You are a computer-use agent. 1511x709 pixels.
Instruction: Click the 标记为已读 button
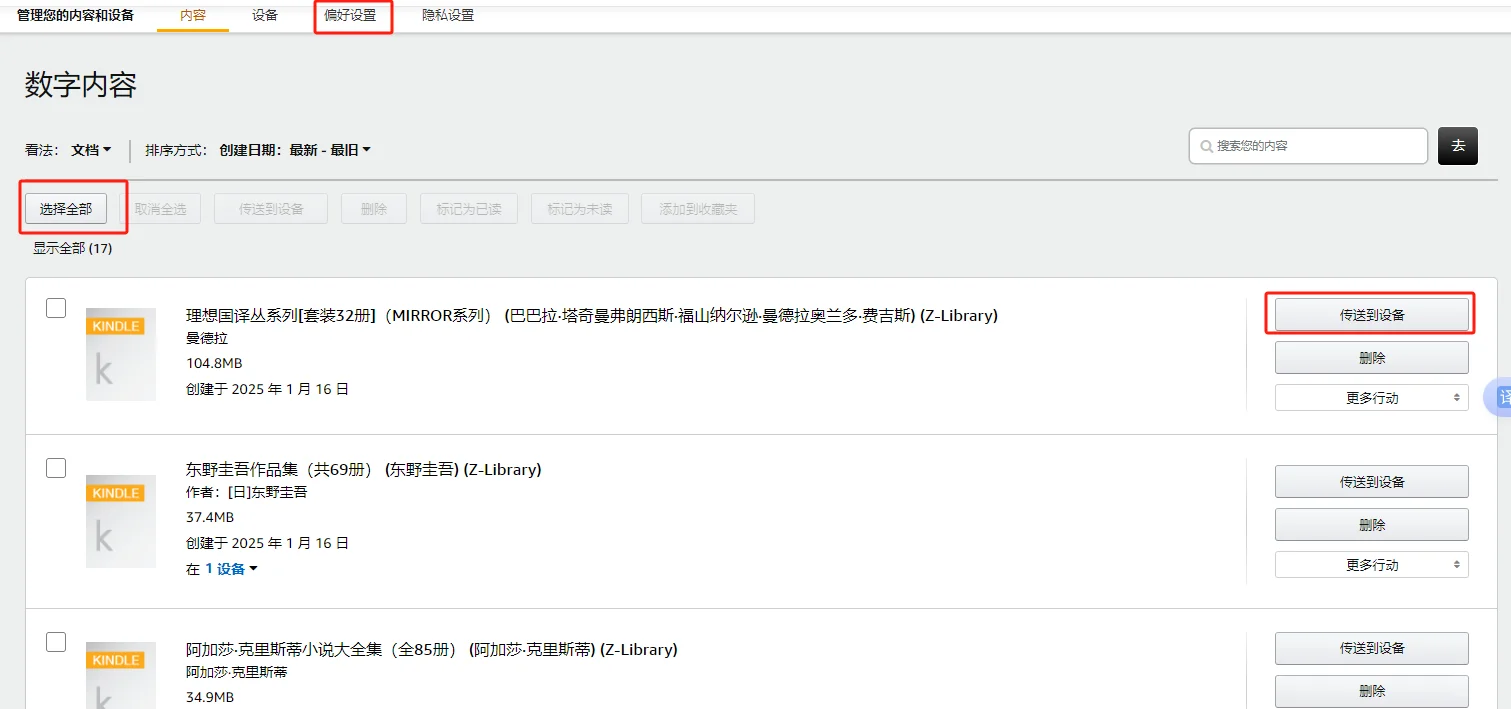tap(469, 209)
